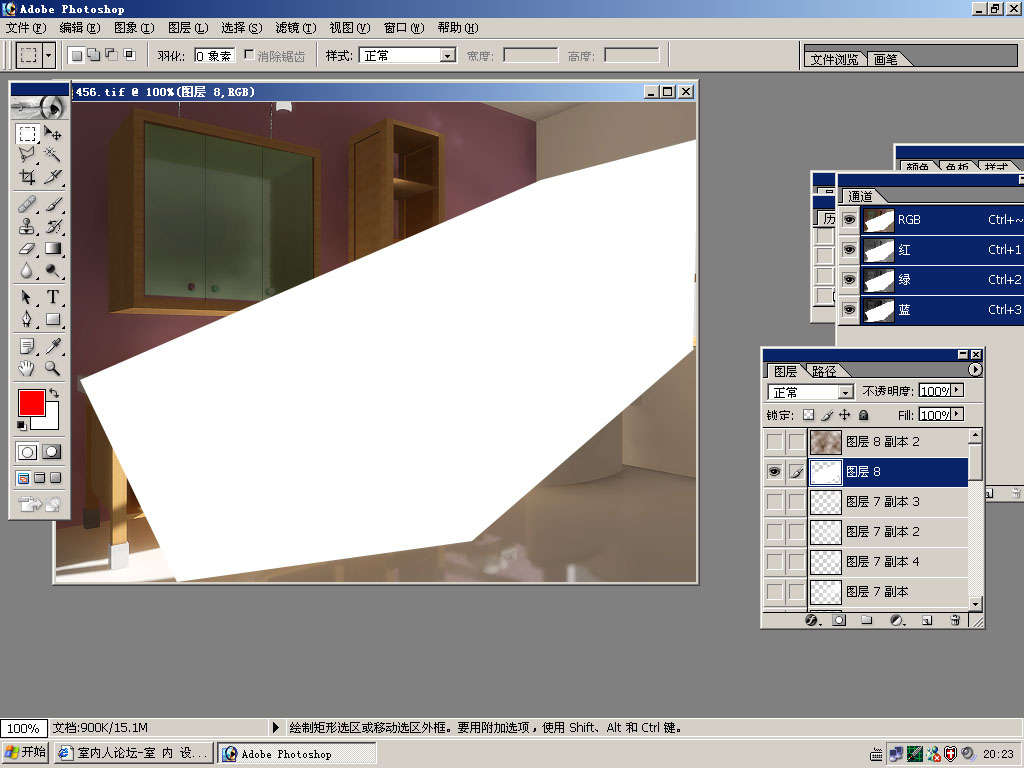
Task: Select the Healing Brush tool
Action: tap(27, 204)
